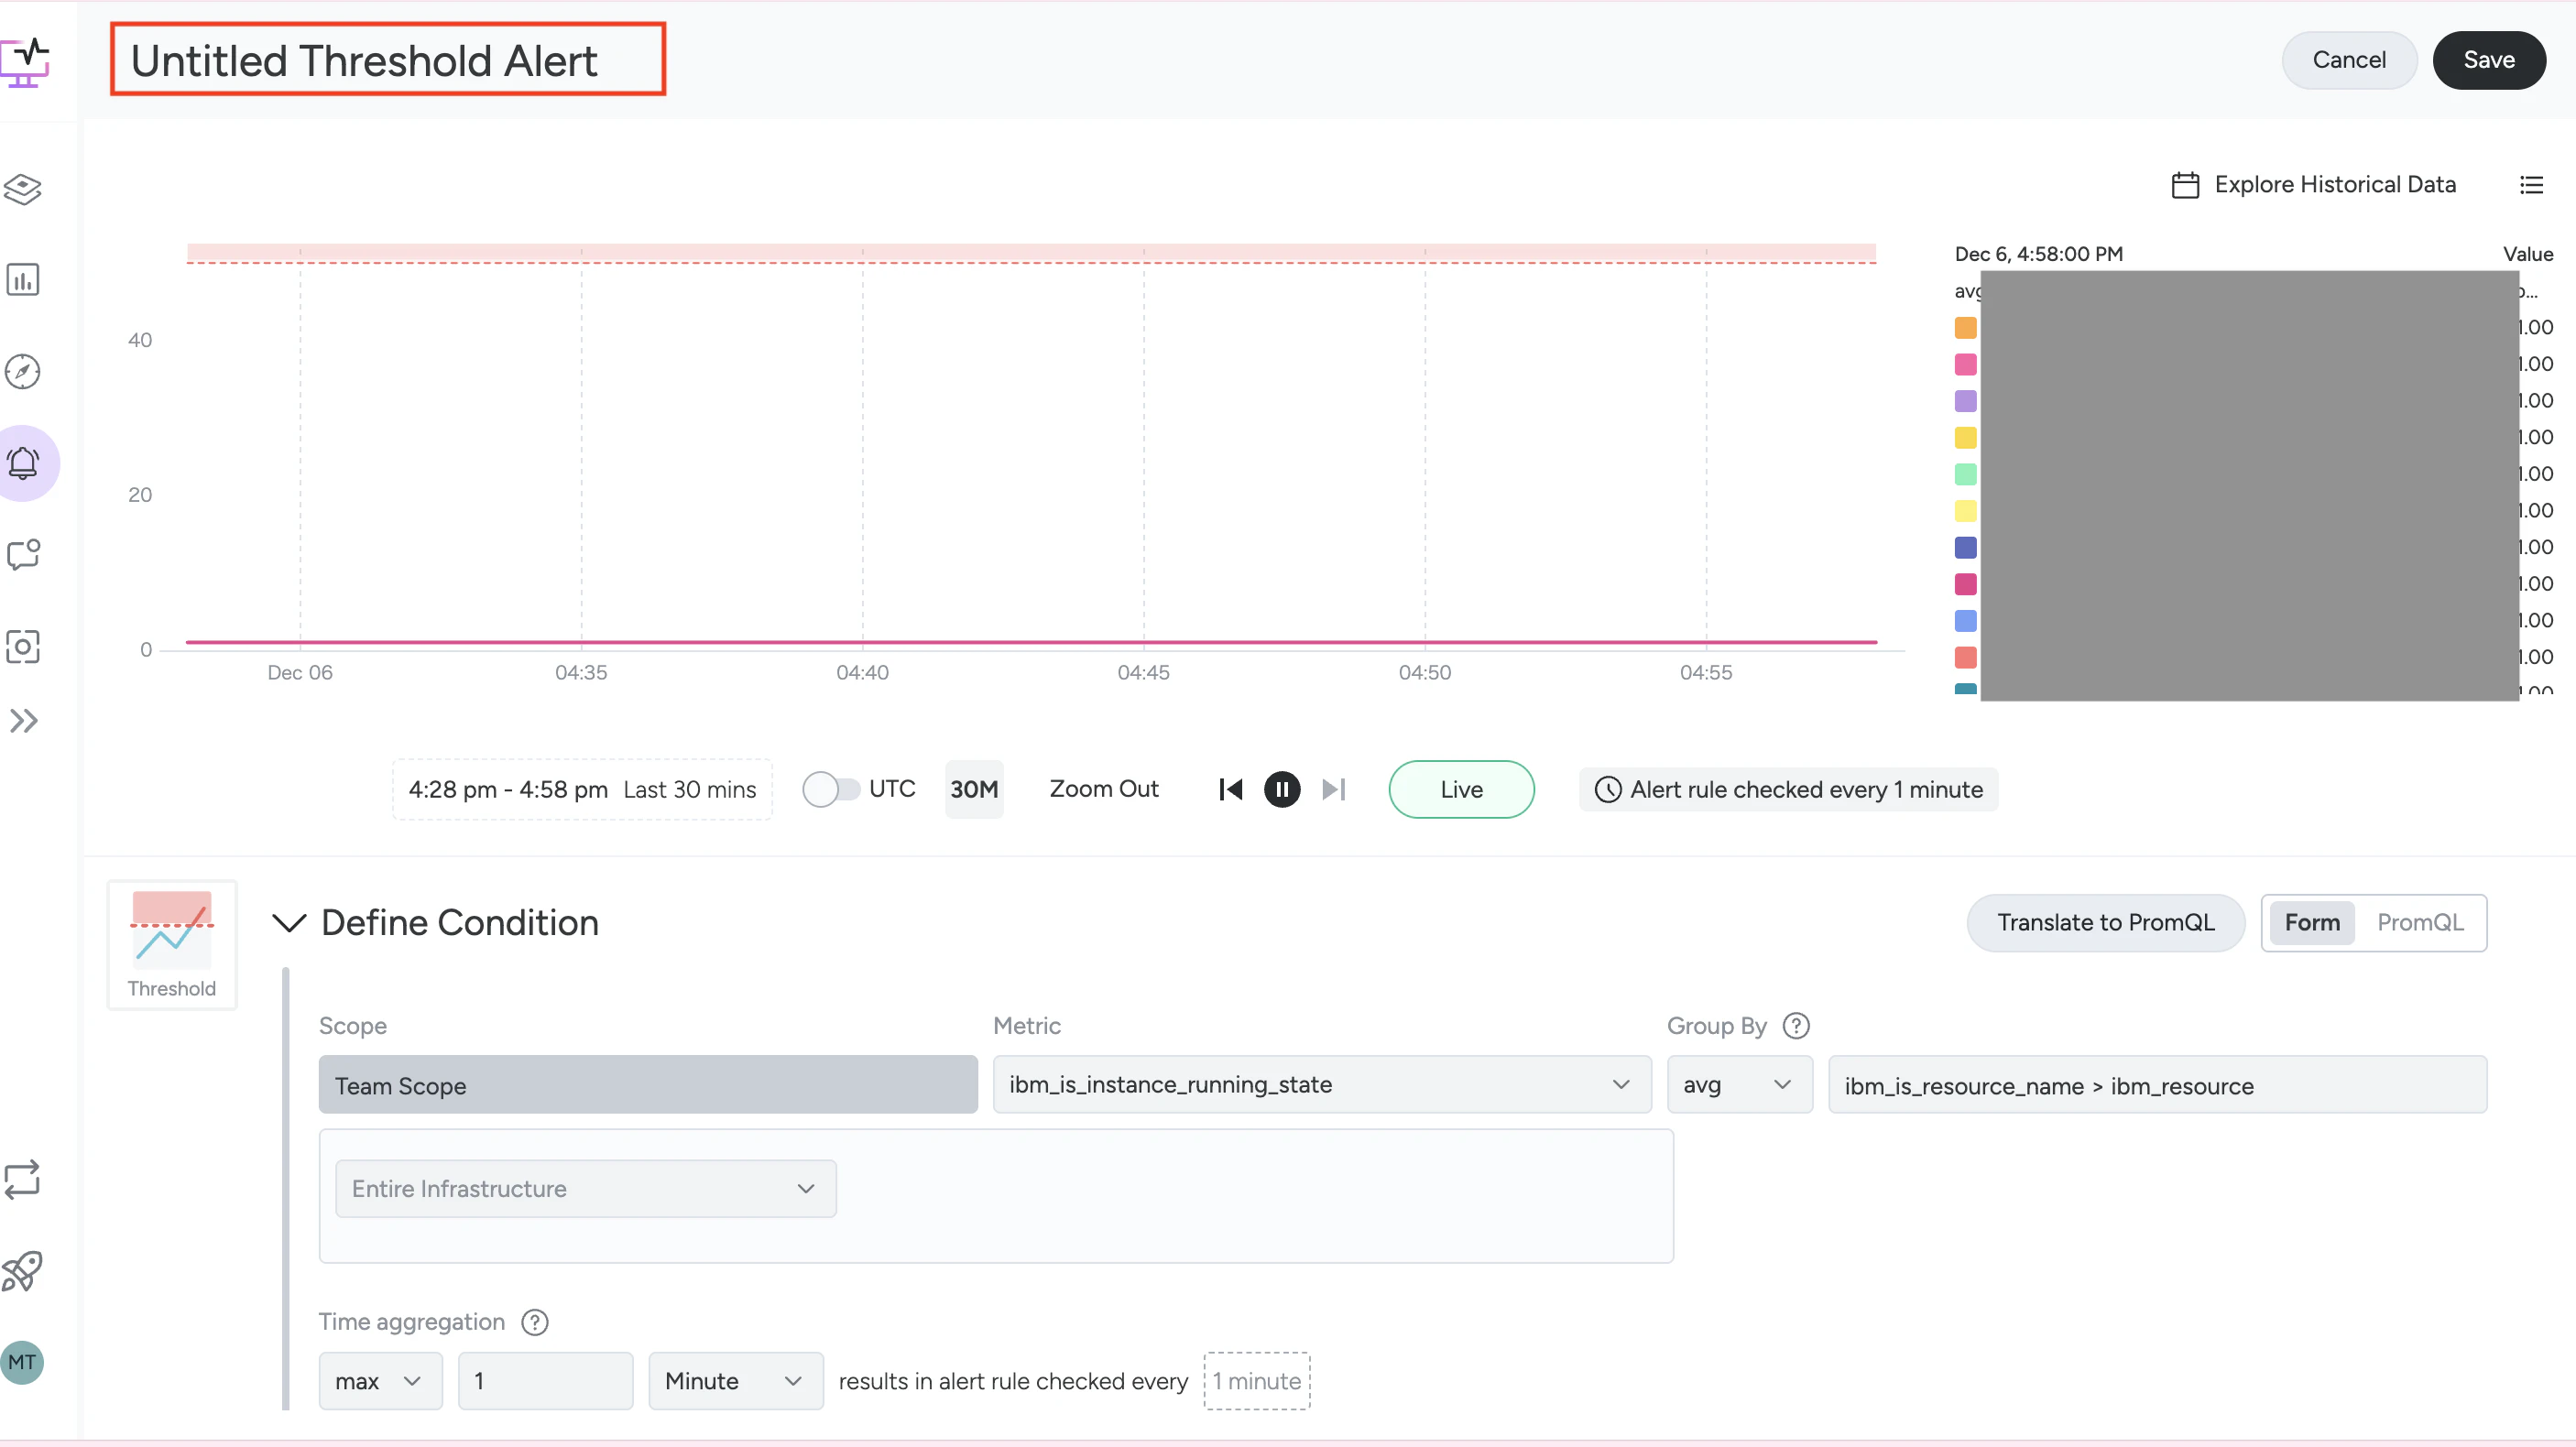Click the time aggregation value field
This screenshot has height=1447, width=2576.
pos(545,1381)
